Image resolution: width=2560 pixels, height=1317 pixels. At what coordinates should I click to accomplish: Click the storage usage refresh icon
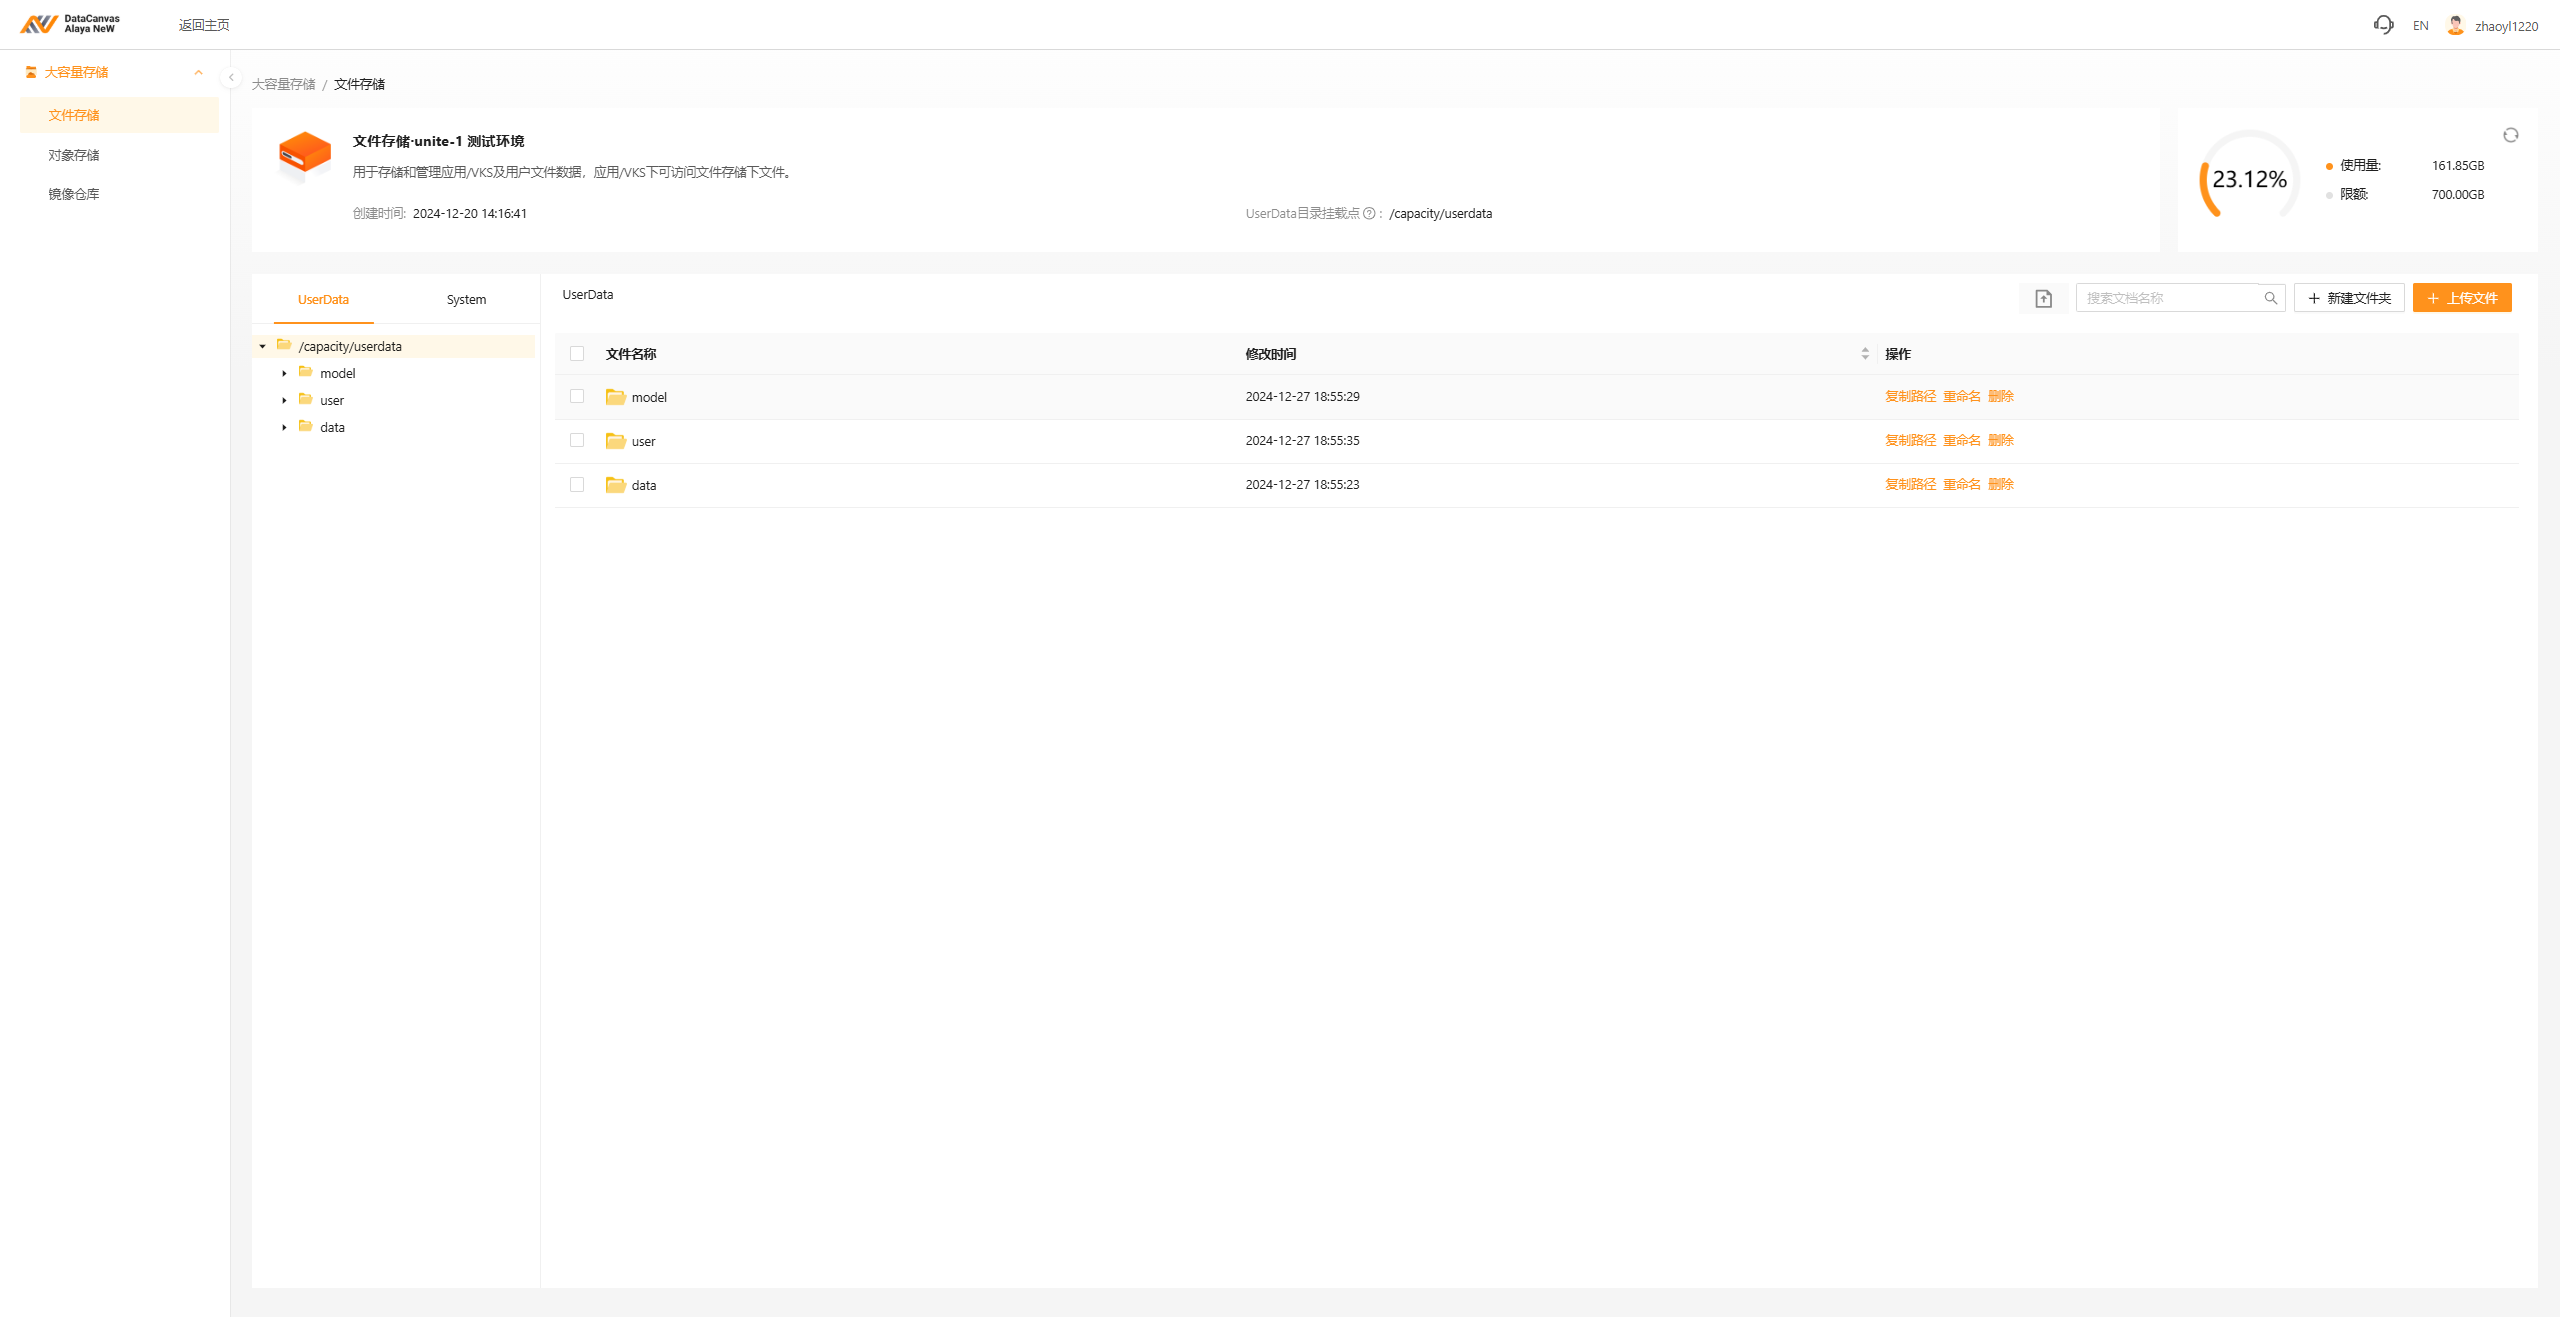click(x=2510, y=135)
